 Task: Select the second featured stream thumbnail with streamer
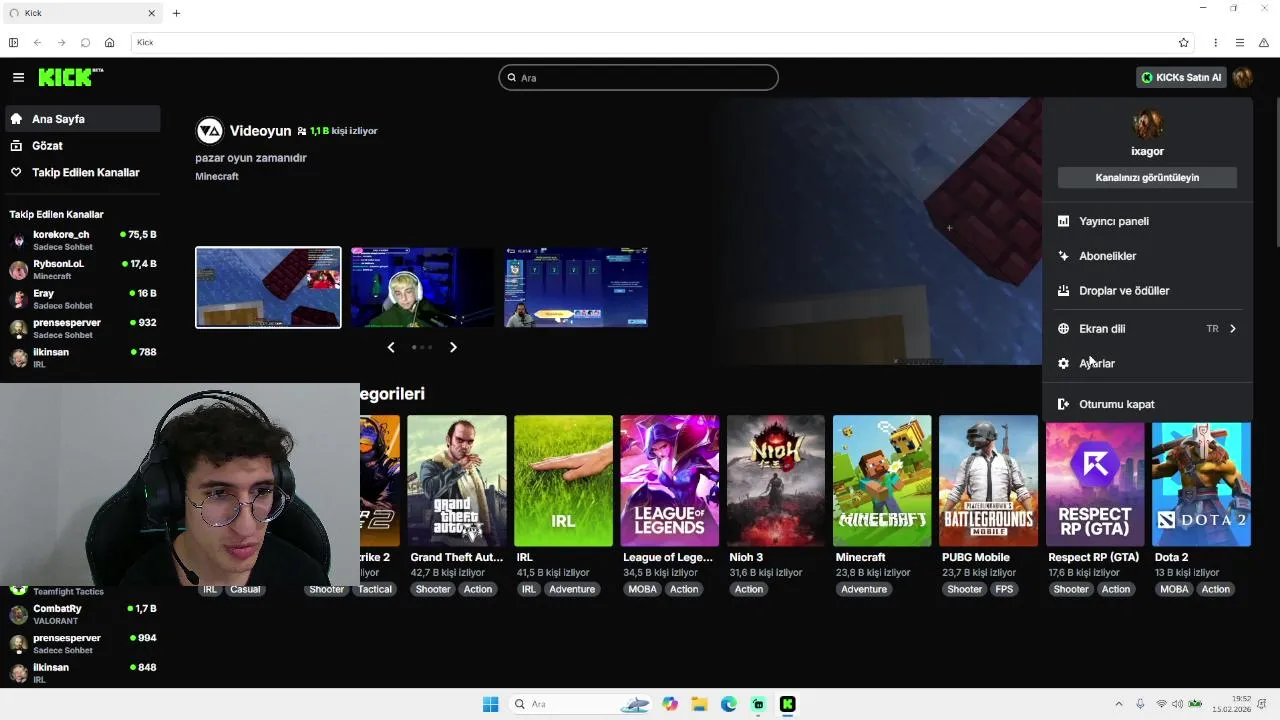tap(422, 287)
